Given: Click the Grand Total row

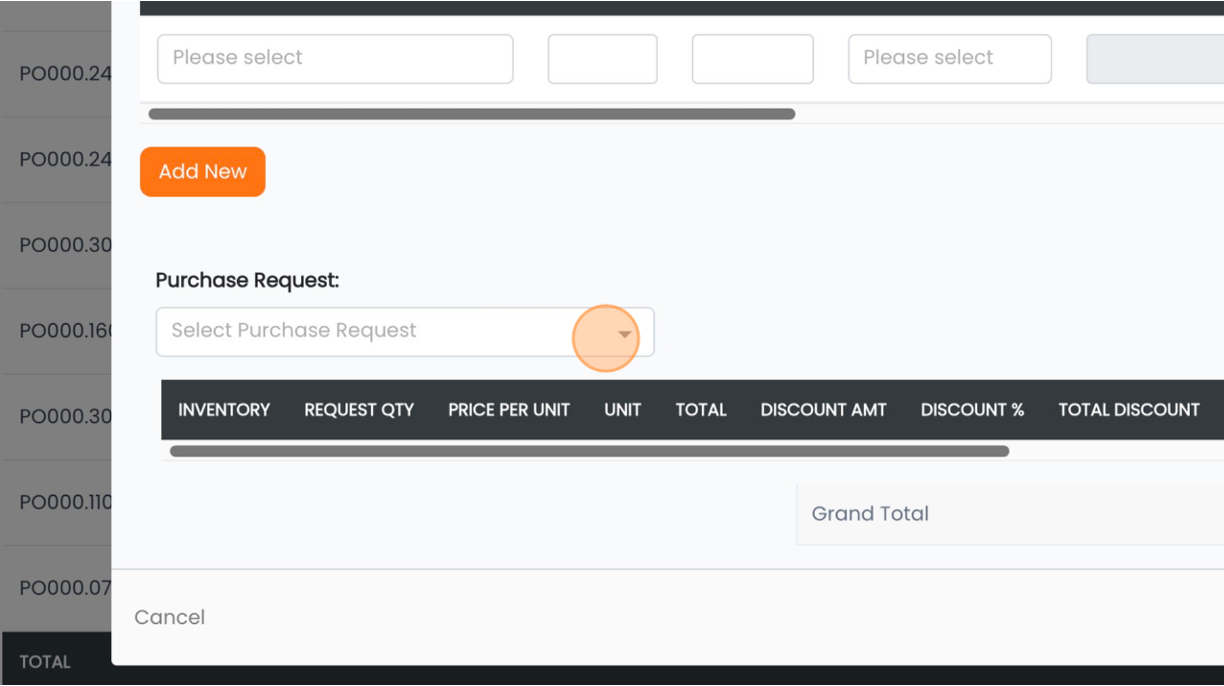Looking at the screenshot, I should [1010, 514].
